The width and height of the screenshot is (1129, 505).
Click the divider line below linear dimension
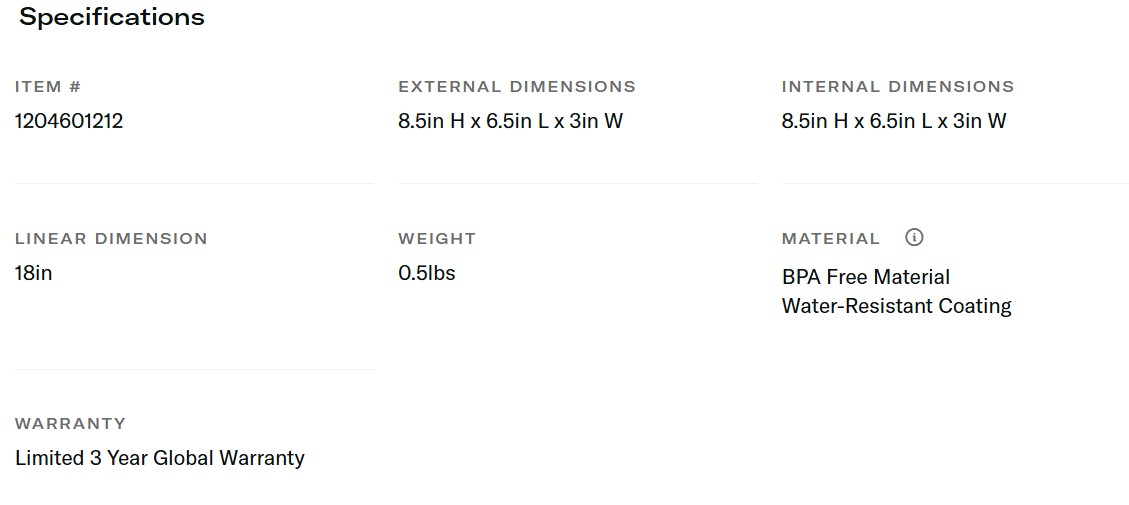194,370
